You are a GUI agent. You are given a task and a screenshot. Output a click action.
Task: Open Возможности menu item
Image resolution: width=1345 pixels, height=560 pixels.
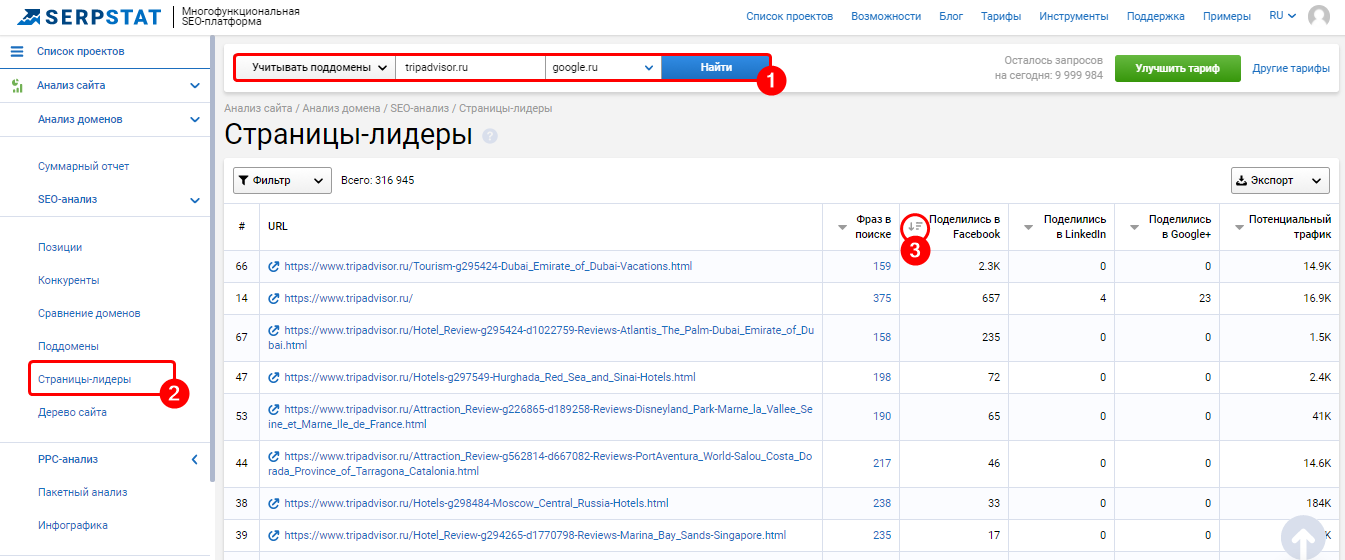tap(886, 16)
